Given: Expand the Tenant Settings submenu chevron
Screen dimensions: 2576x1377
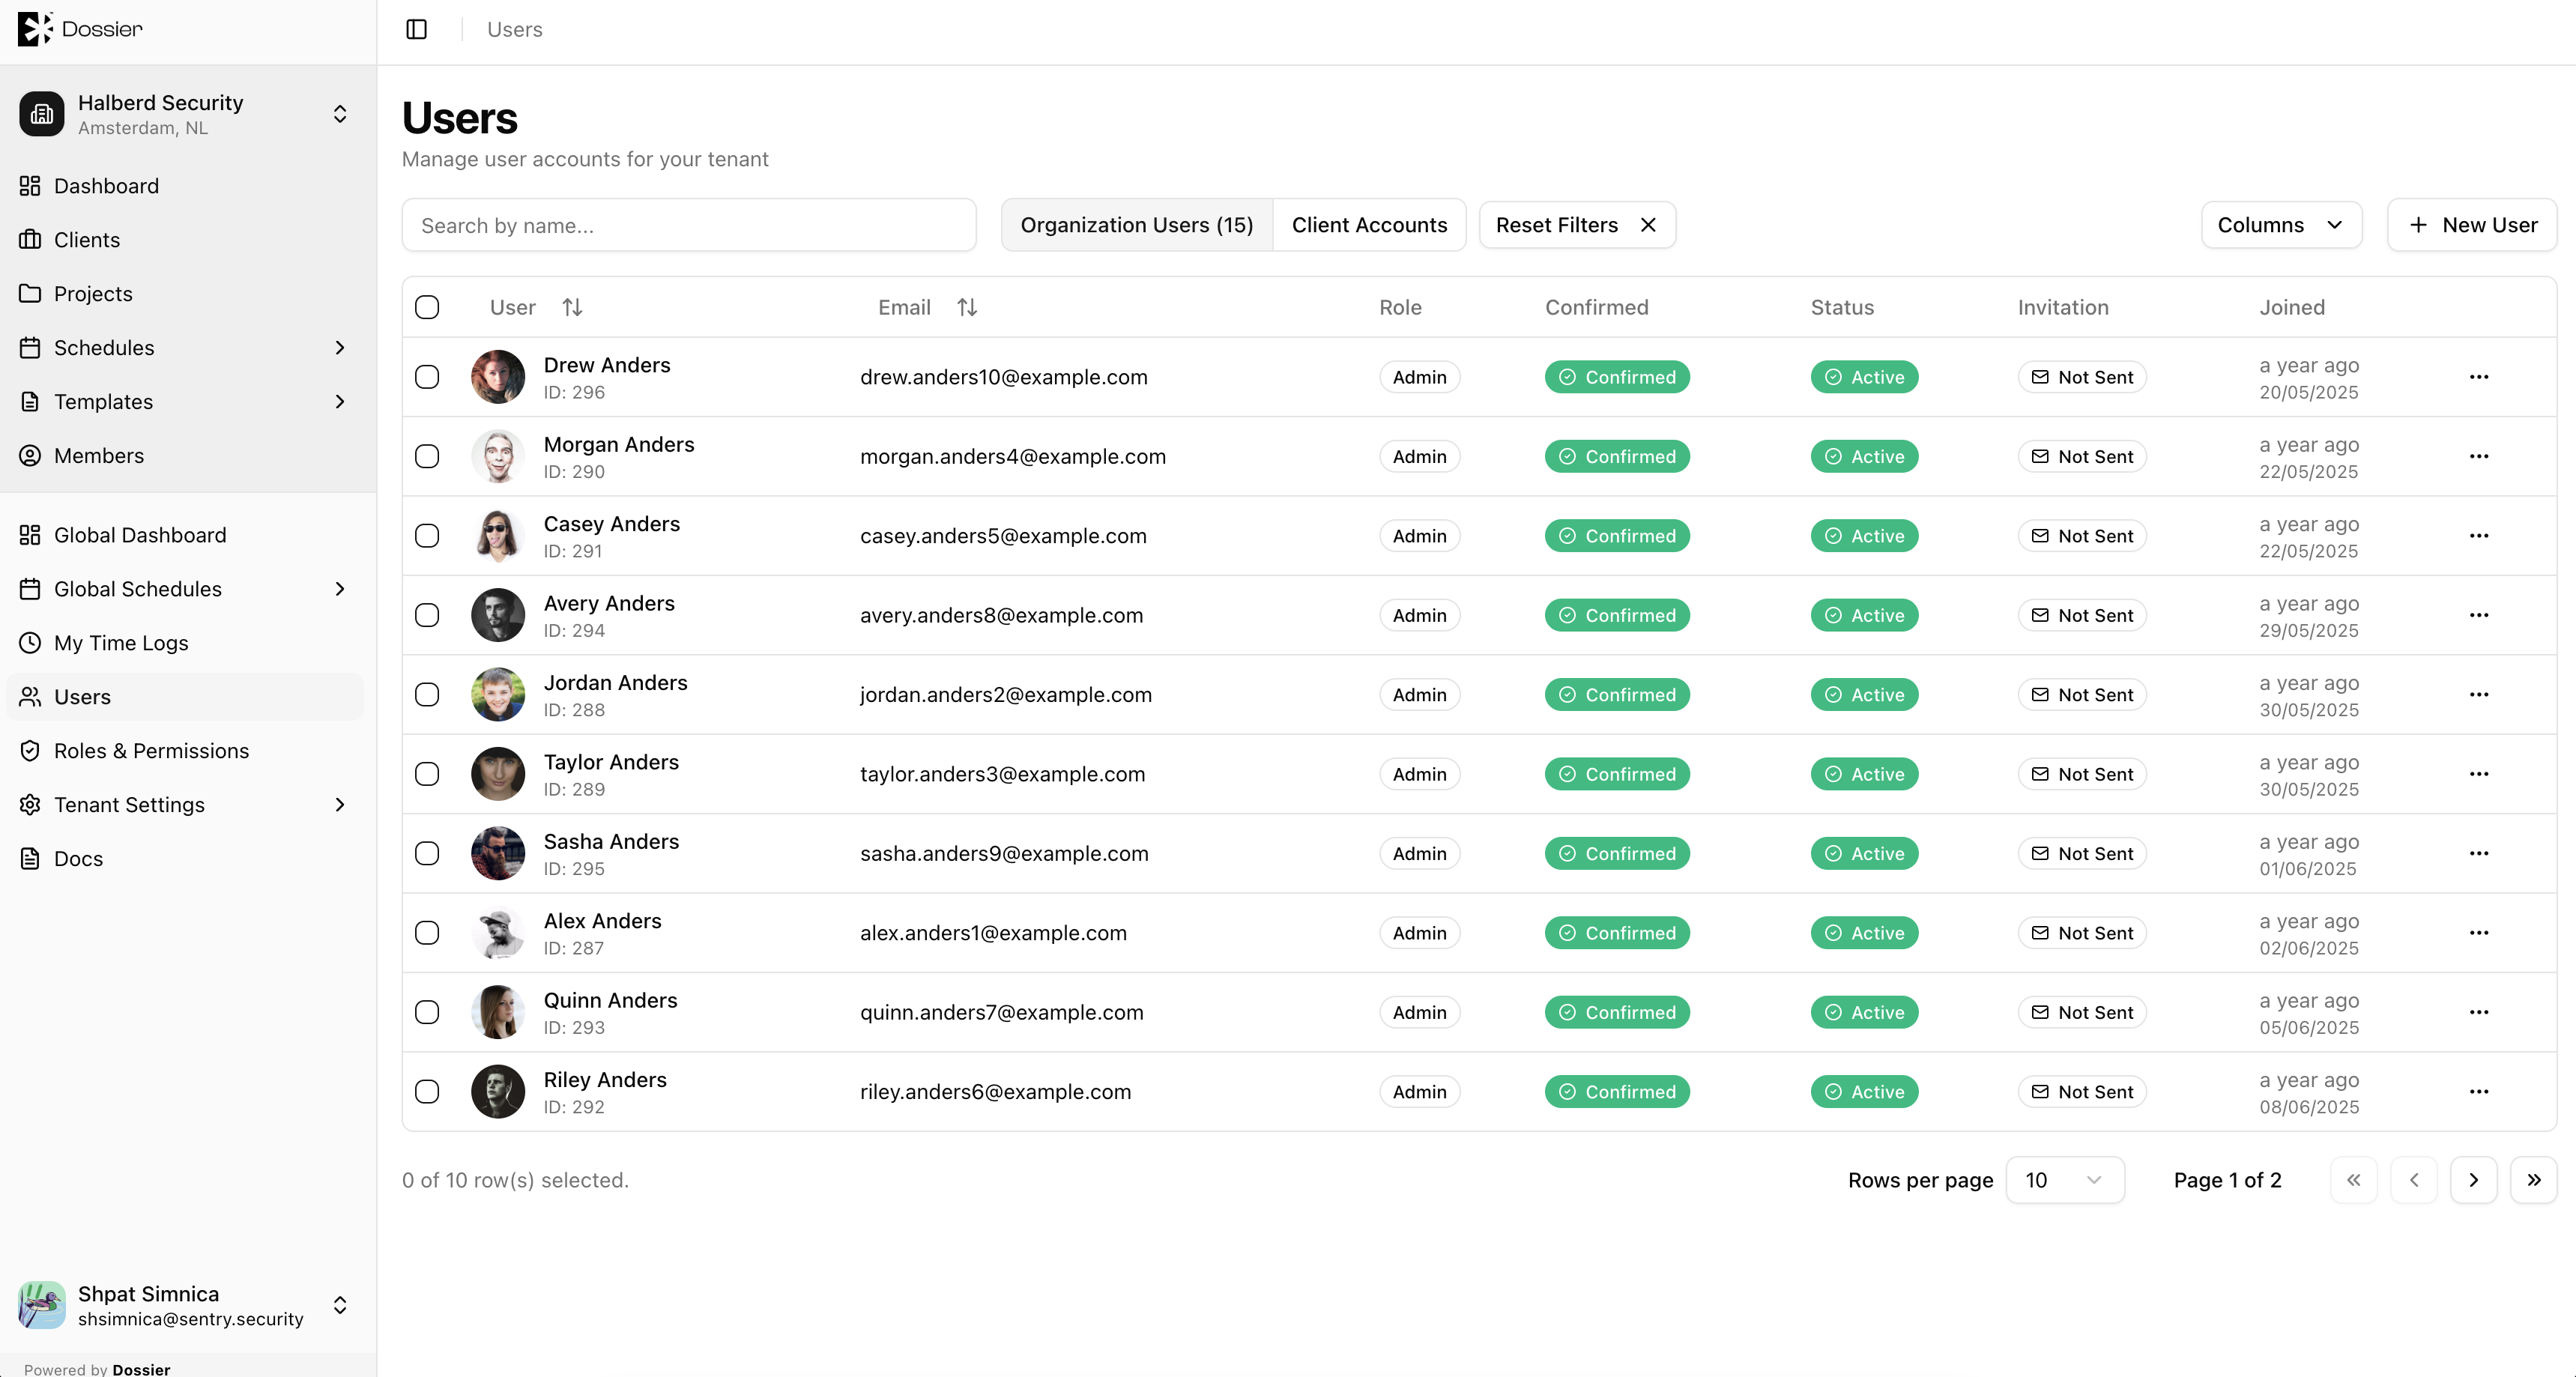Looking at the screenshot, I should click(x=340, y=805).
